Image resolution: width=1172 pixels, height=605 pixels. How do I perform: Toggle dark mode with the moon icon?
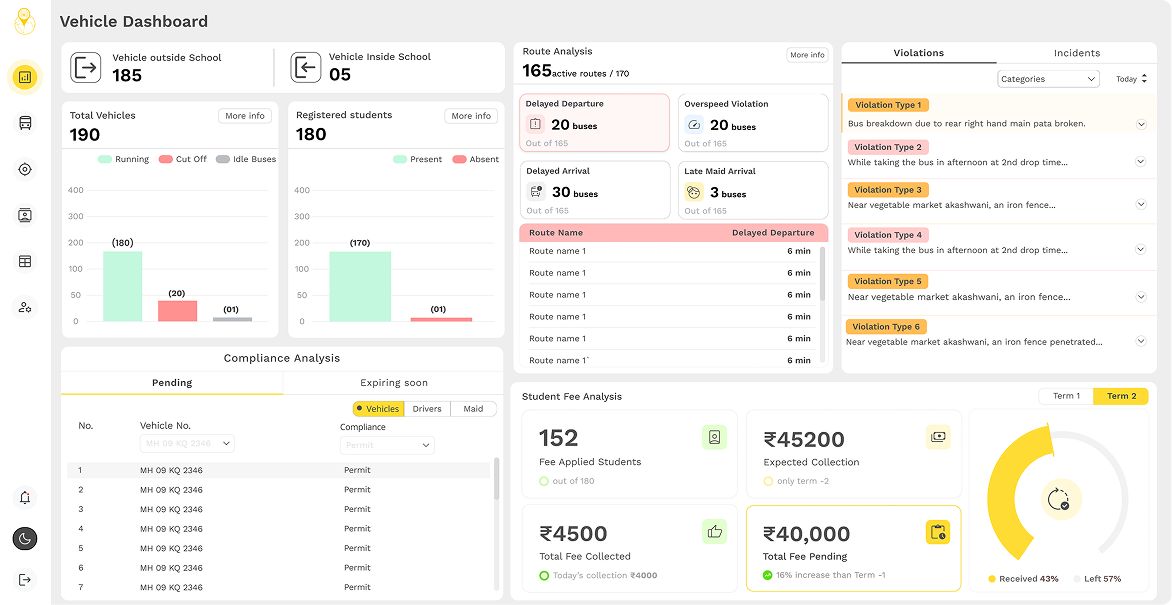(25, 539)
